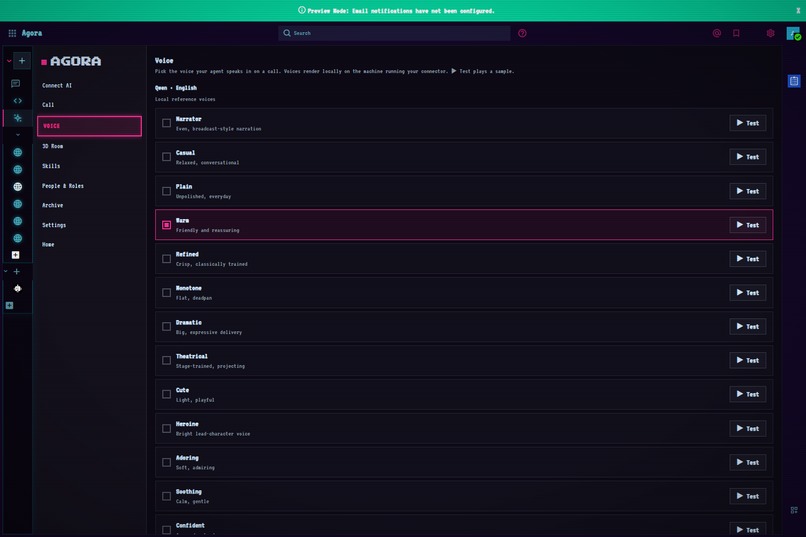Screen dimensions: 806x537
Task: Test the Narrator voice sample
Action: coord(747,123)
